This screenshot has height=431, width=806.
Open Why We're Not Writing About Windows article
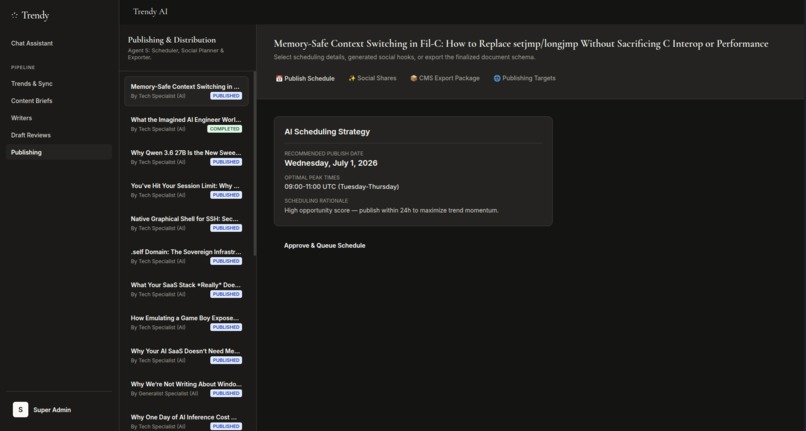coord(186,388)
